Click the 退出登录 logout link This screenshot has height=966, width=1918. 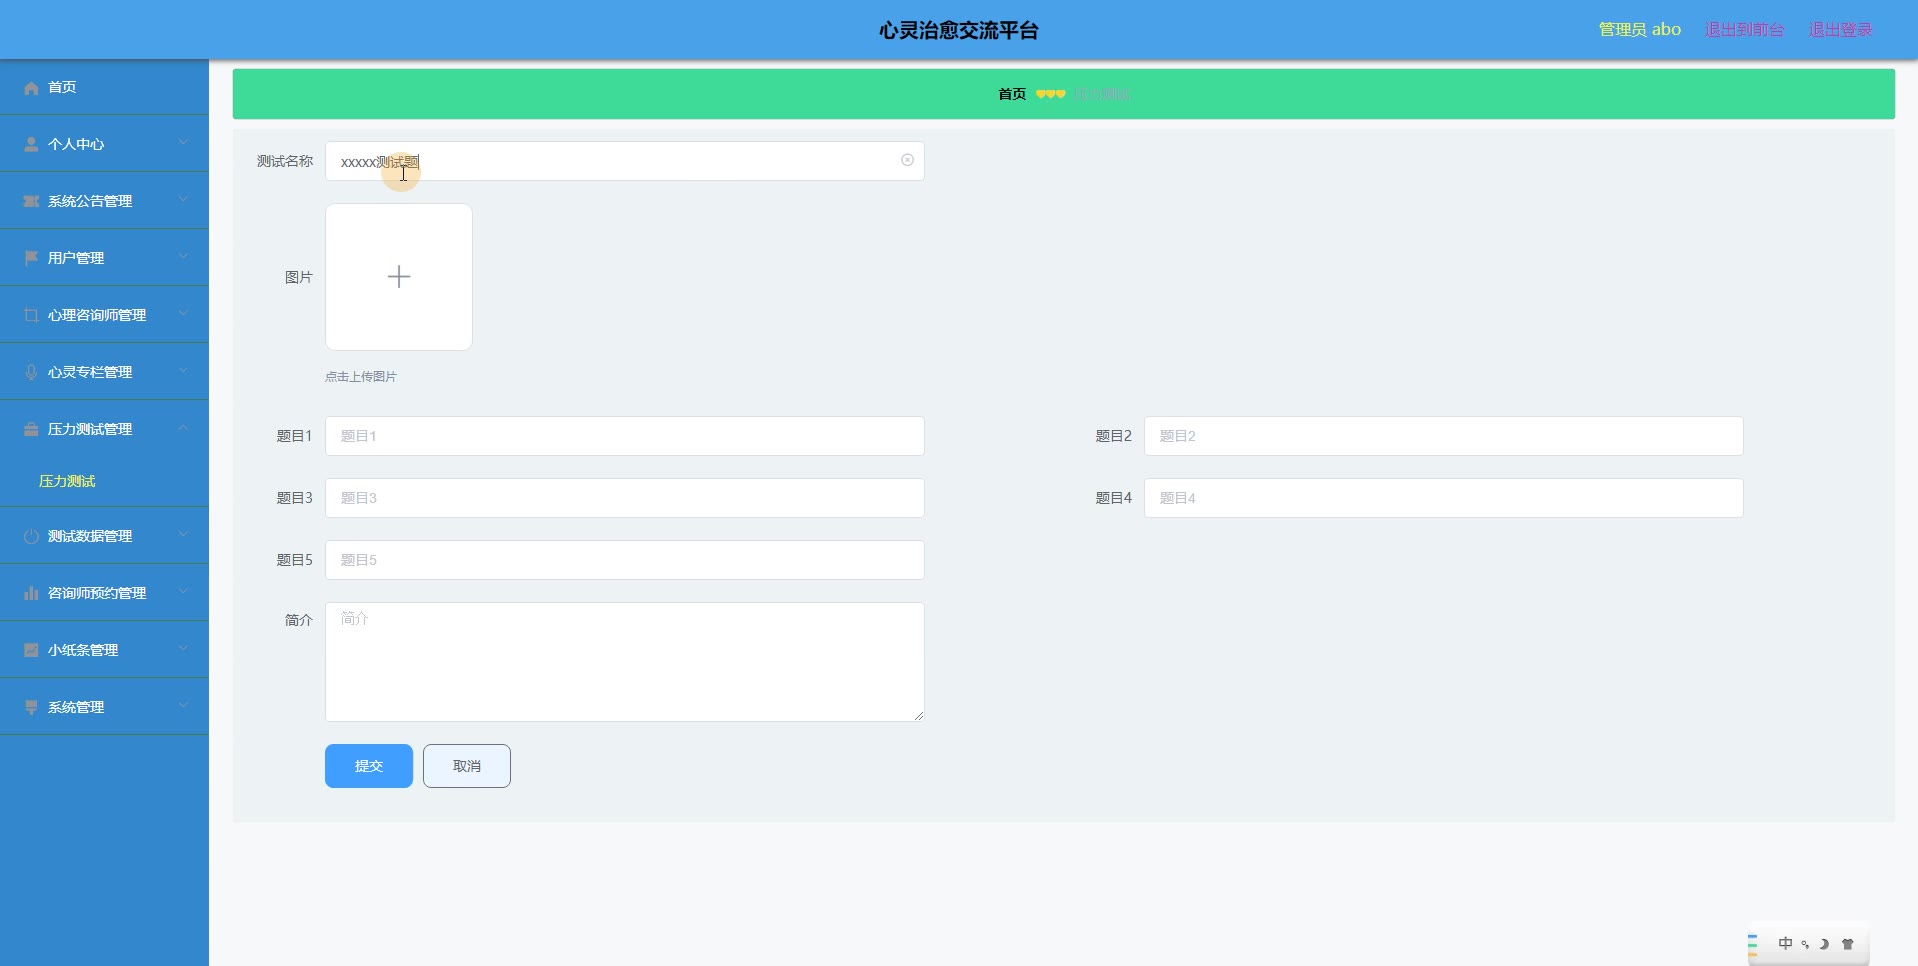coord(1840,30)
